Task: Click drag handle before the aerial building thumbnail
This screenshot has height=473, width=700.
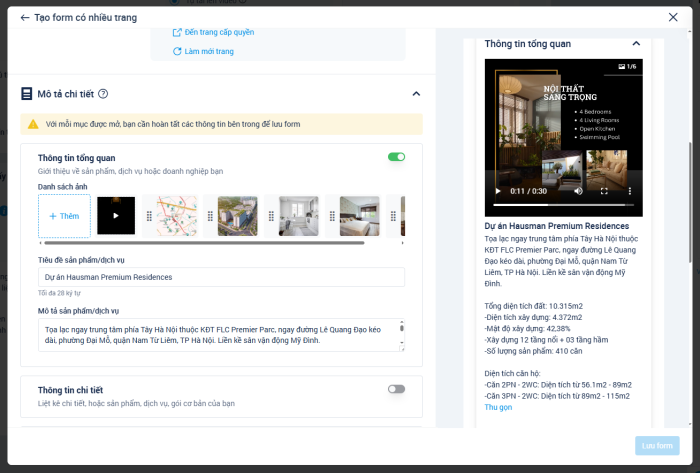Action: point(210,216)
